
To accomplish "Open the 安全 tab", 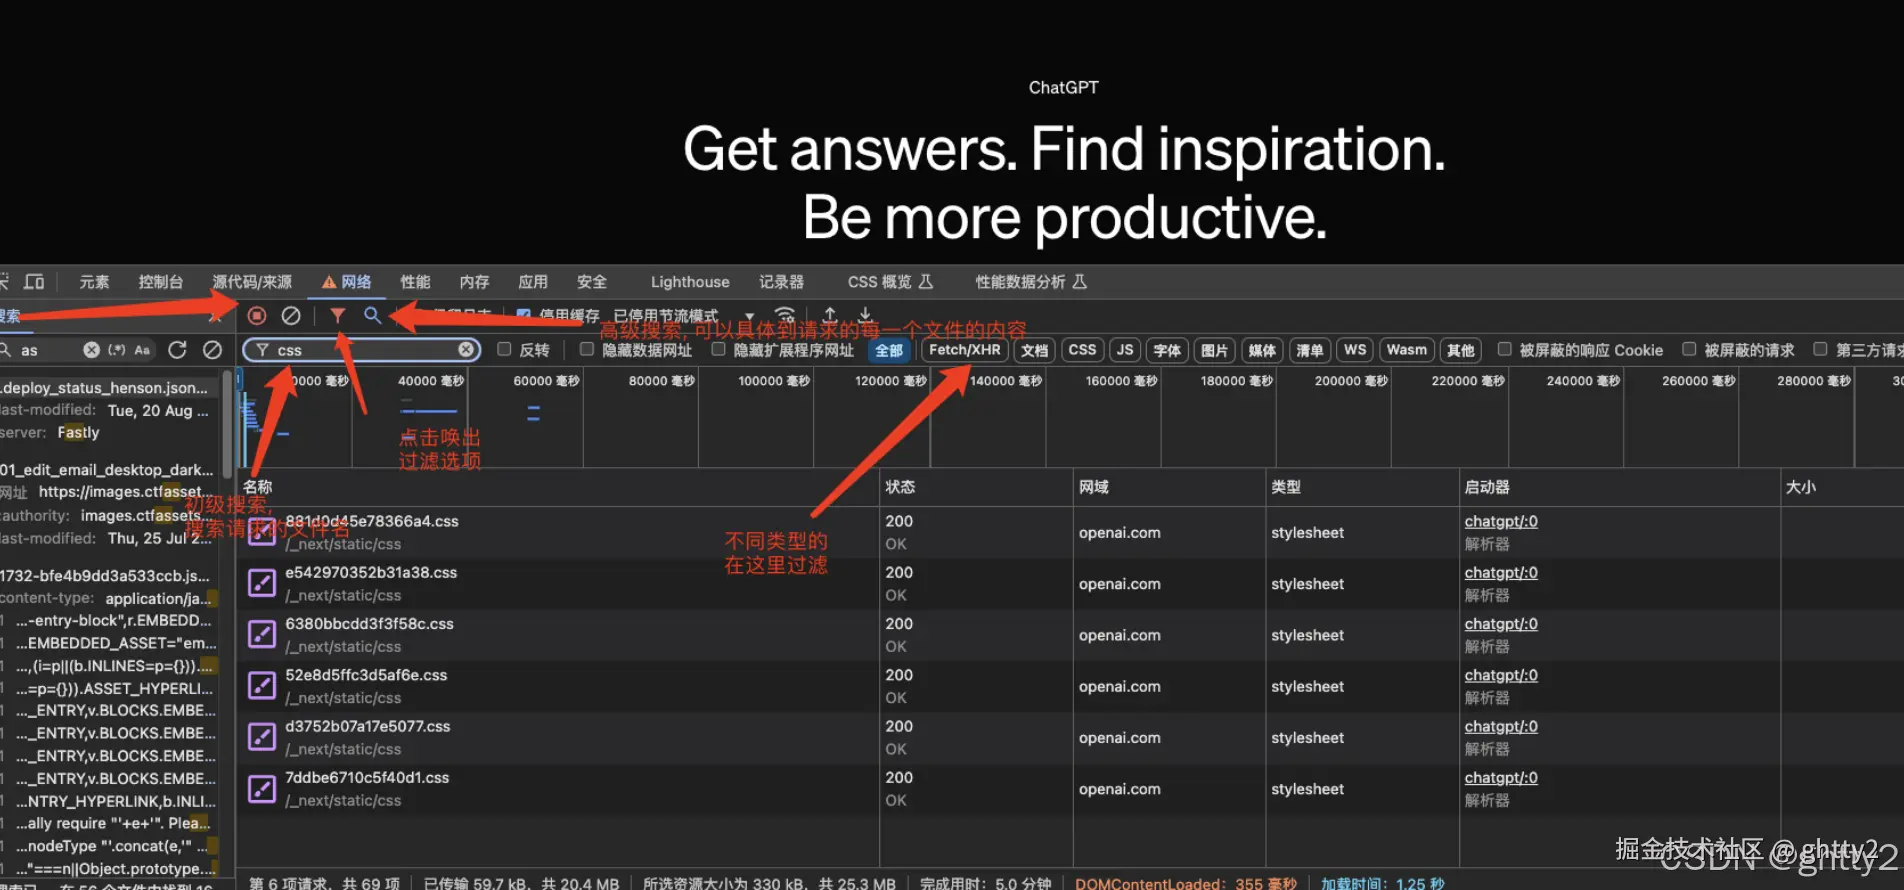I will [592, 282].
